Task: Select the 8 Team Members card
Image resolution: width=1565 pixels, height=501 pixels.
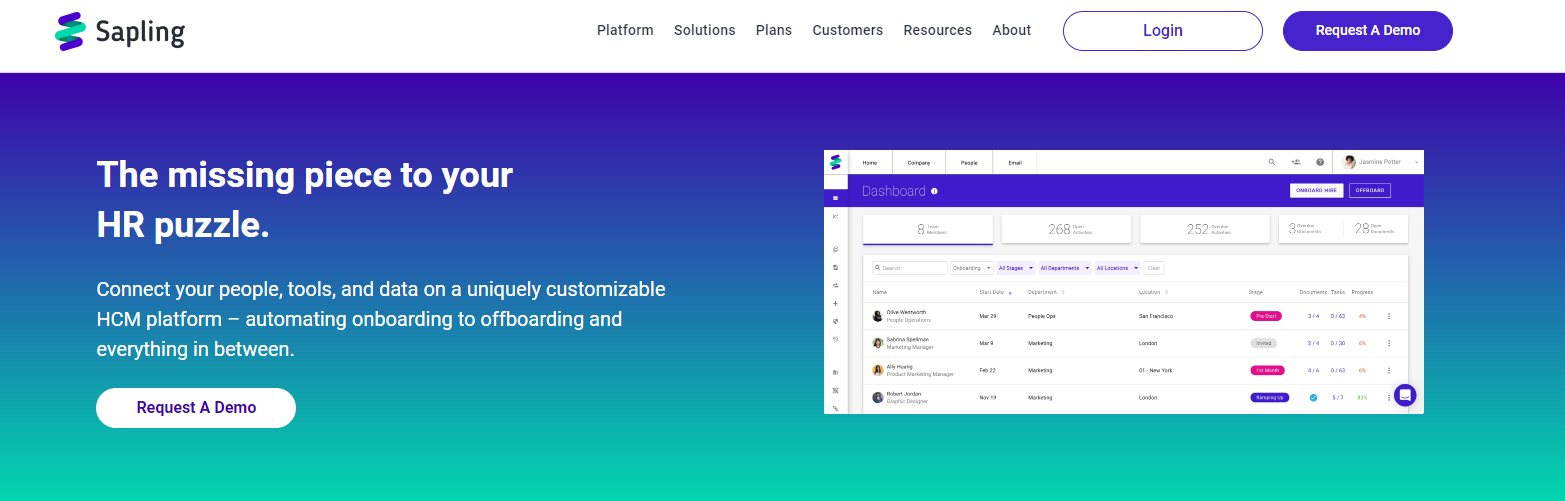Action: pos(928,229)
